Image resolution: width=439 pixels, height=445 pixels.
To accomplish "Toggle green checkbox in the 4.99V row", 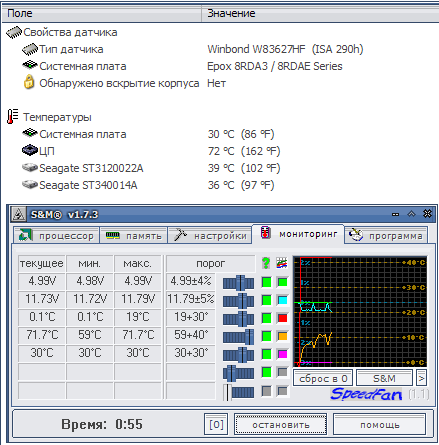I will point(266,282).
